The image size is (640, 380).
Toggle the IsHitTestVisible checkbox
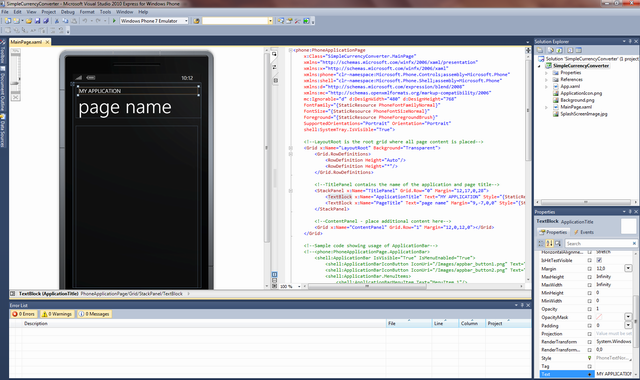coord(599,260)
